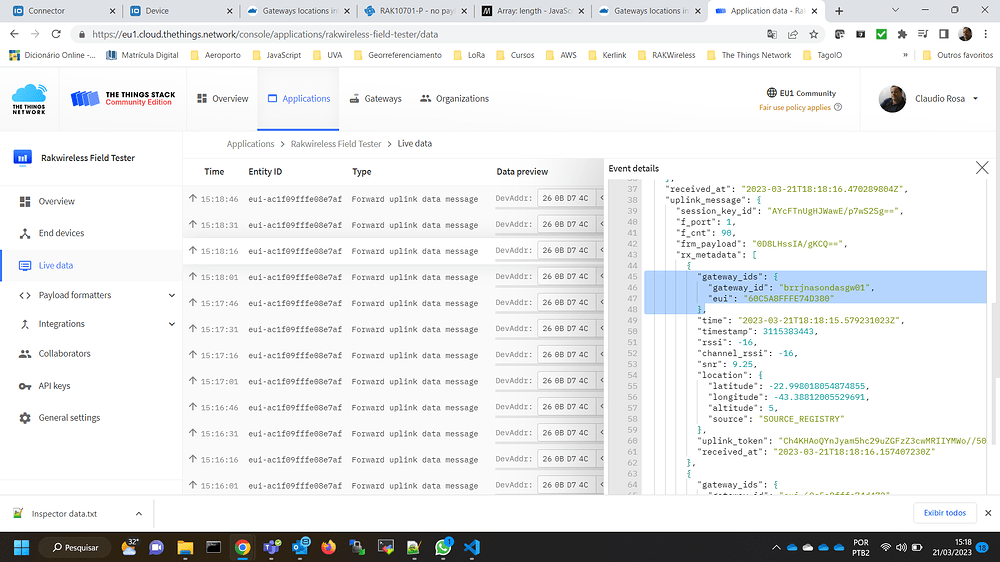Click the share page icon in the address bar

(x=793, y=34)
